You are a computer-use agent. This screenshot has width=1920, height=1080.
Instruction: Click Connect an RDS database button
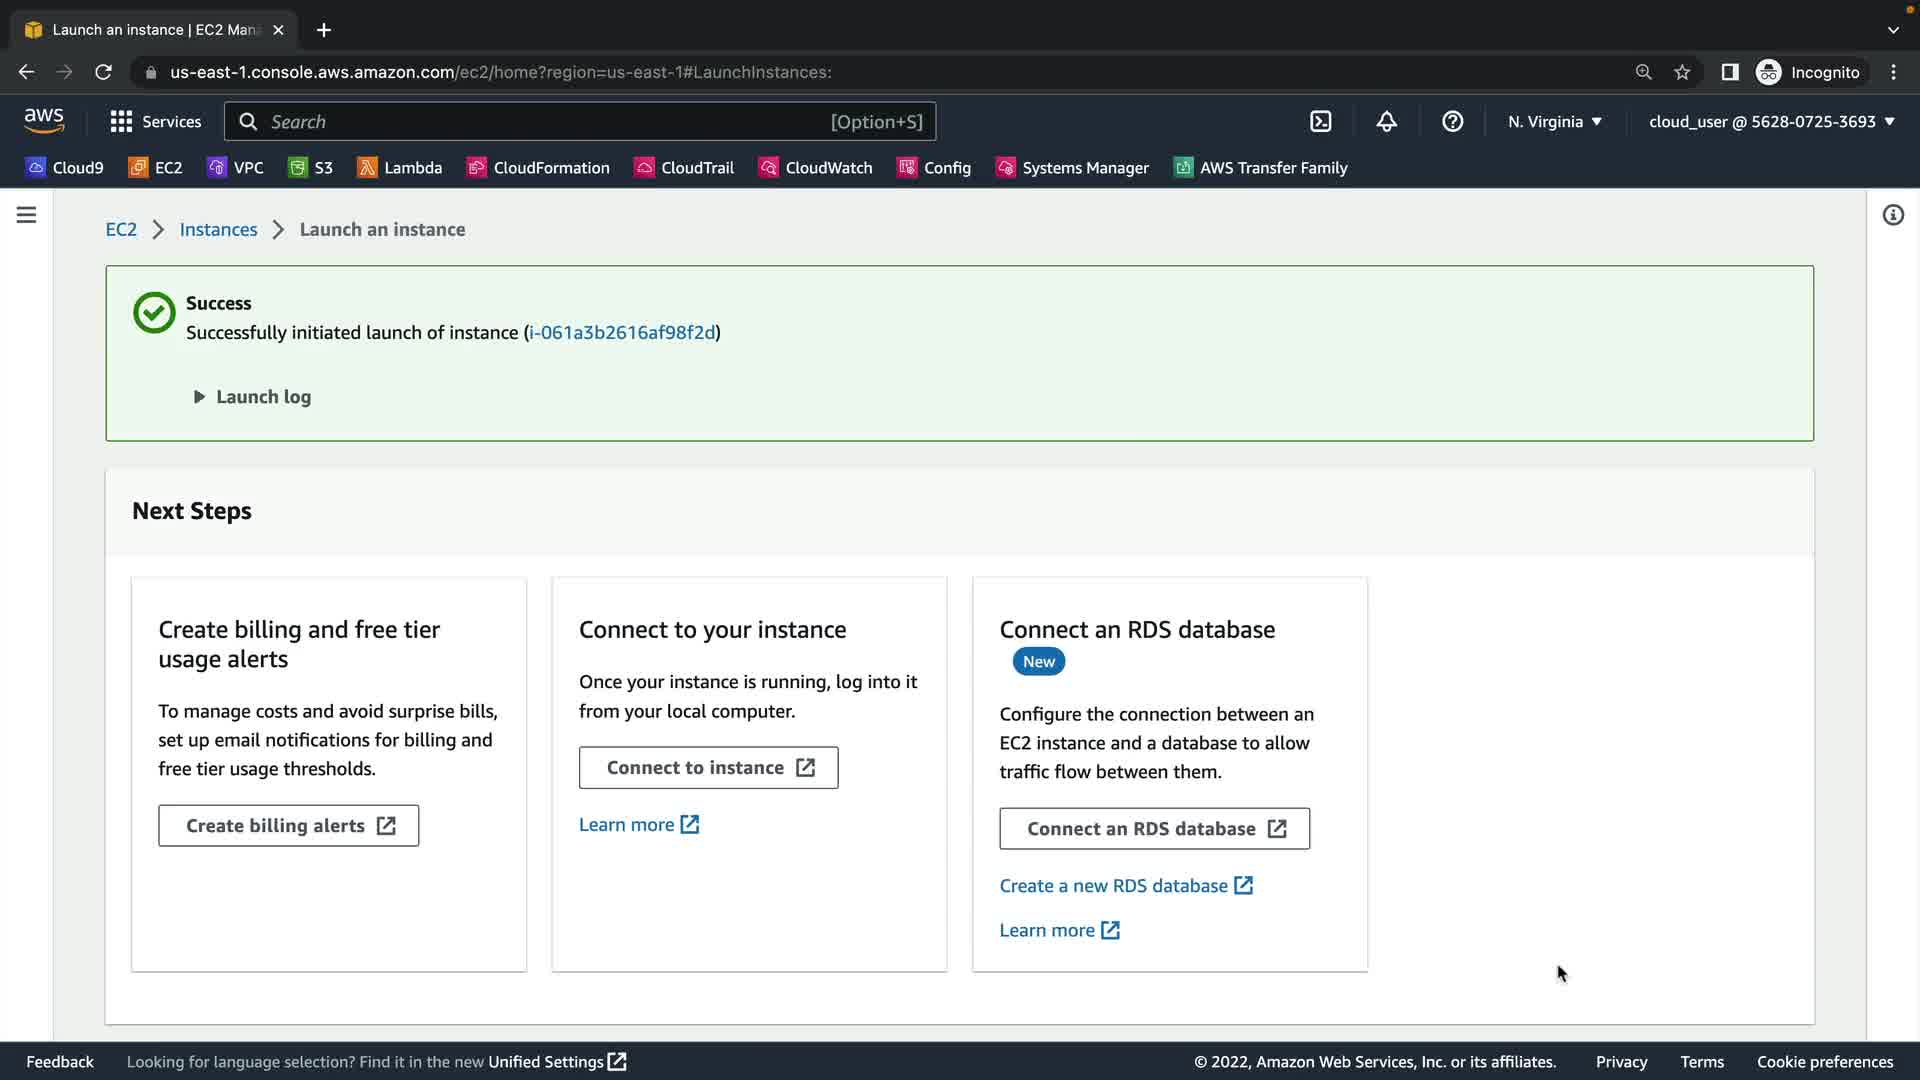1154,829
